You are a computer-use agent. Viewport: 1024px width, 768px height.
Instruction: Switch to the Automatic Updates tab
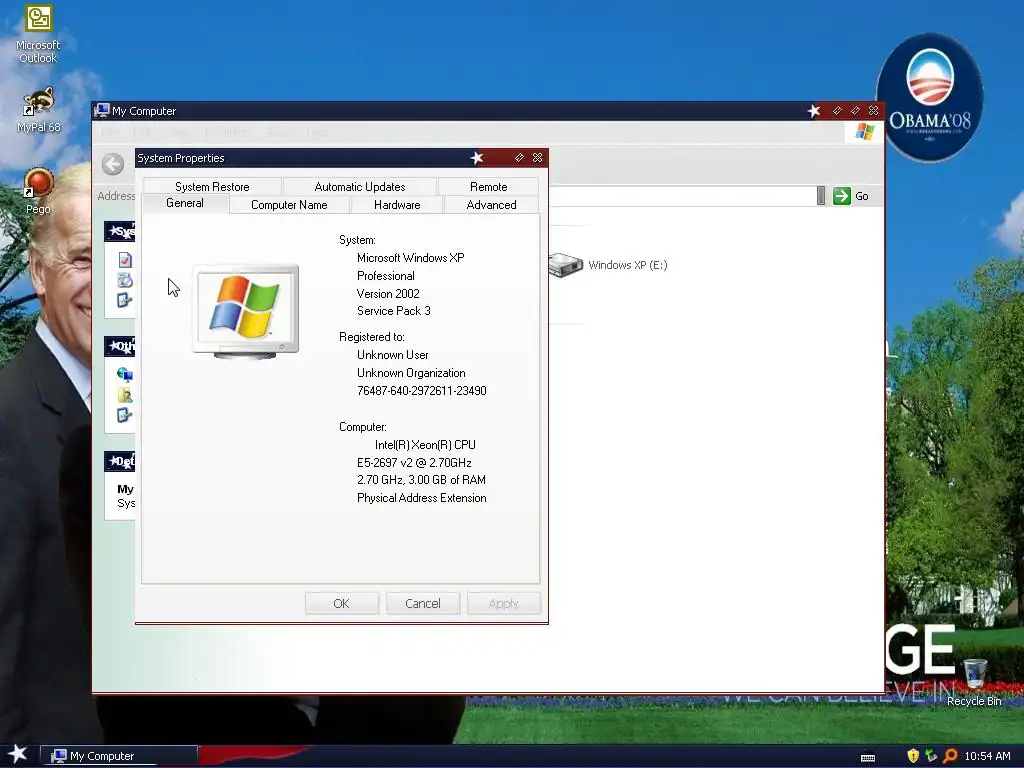click(360, 187)
